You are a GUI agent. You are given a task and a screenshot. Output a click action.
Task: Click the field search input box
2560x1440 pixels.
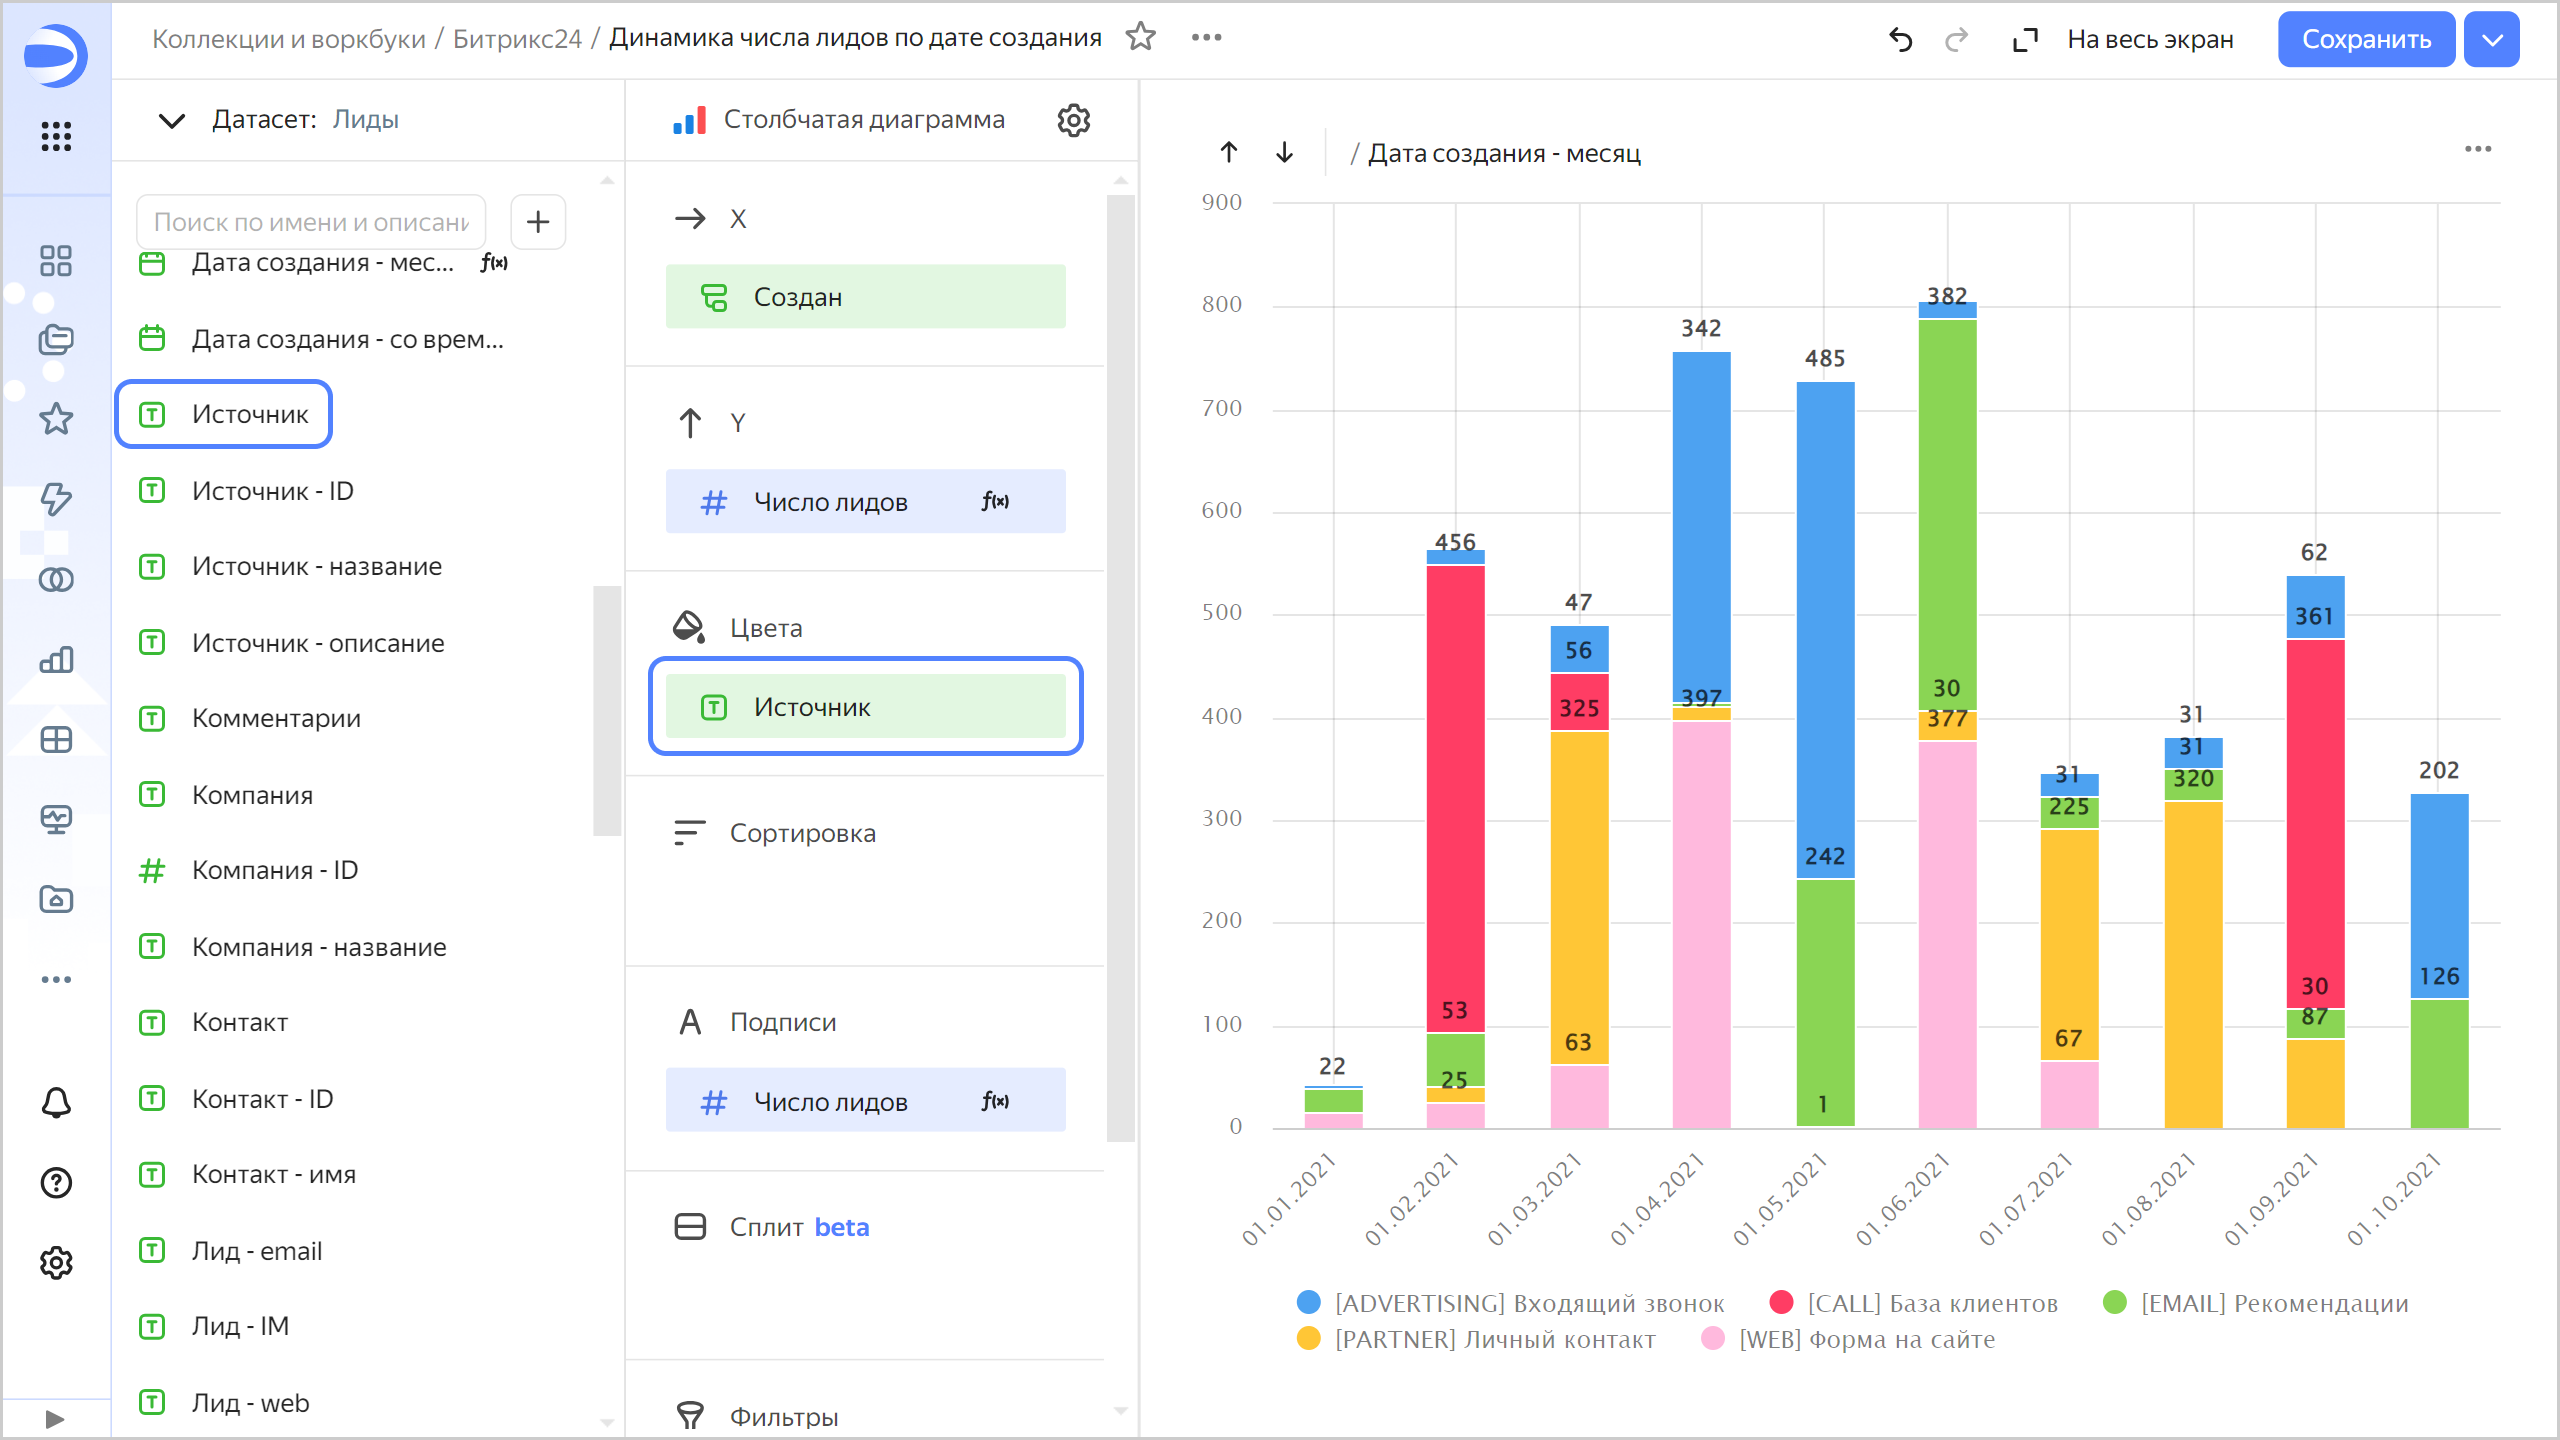click(x=311, y=221)
